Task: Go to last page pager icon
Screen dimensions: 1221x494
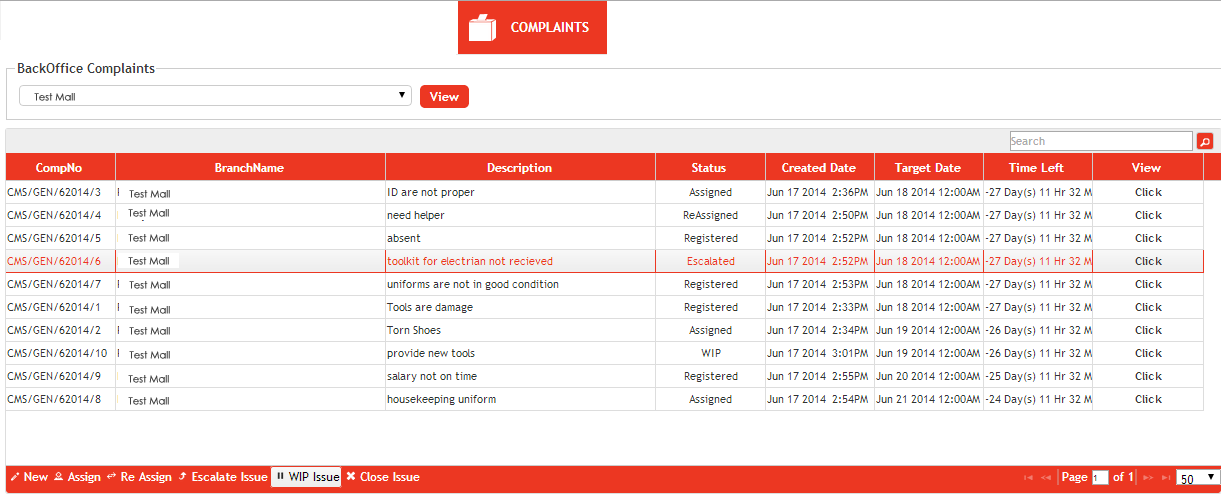Action: pyautogui.click(x=1165, y=478)
